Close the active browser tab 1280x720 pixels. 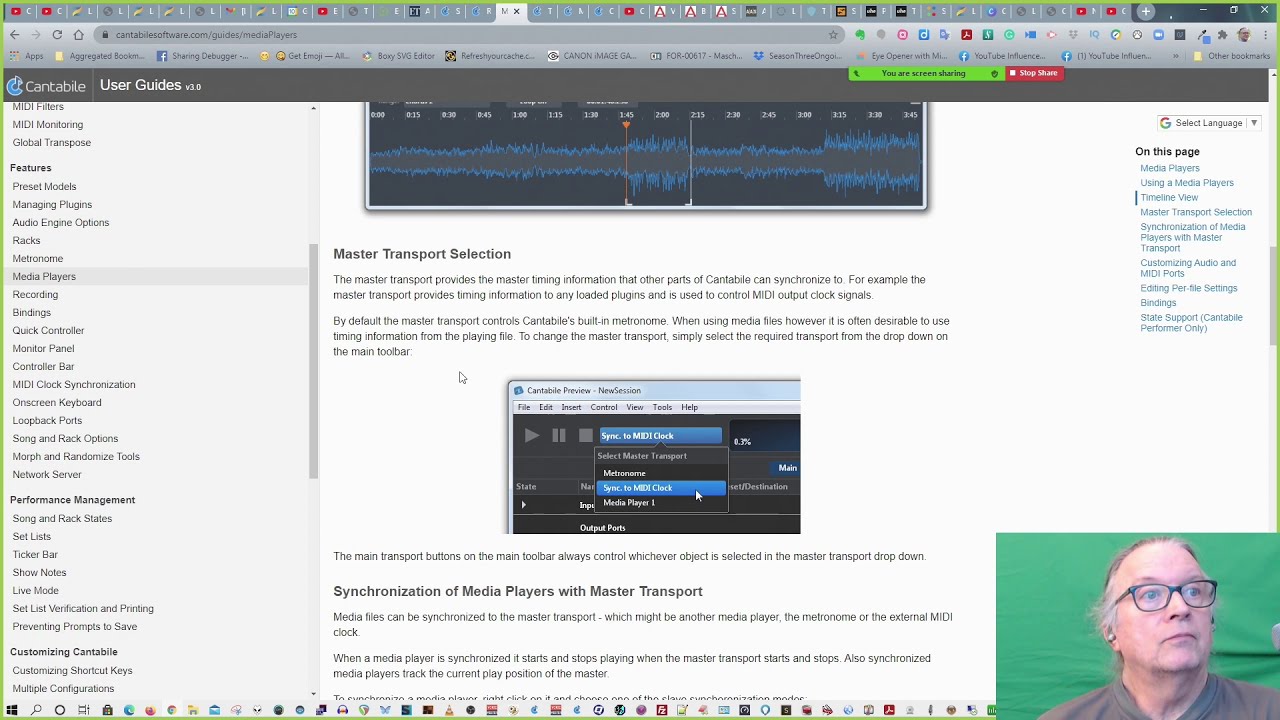517,11
